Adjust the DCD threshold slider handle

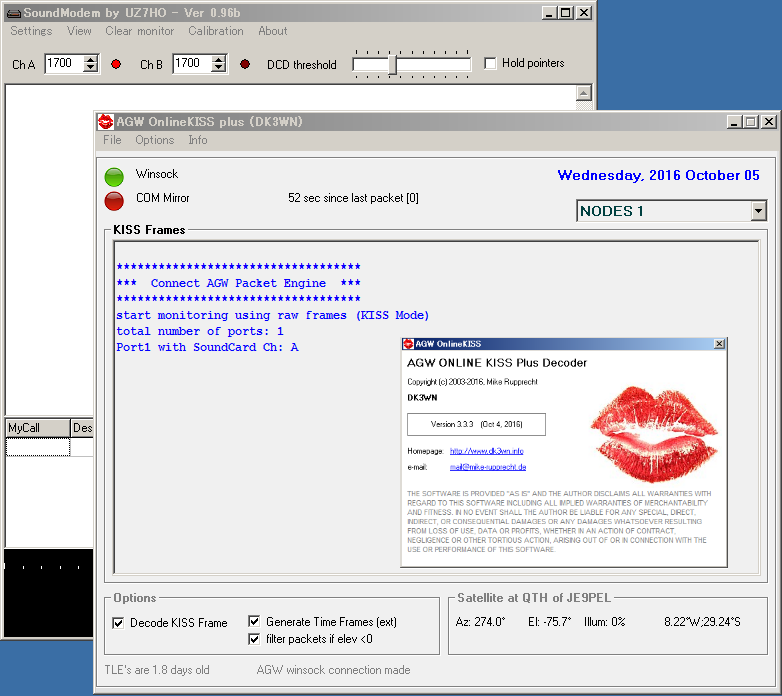coord(392,65)
